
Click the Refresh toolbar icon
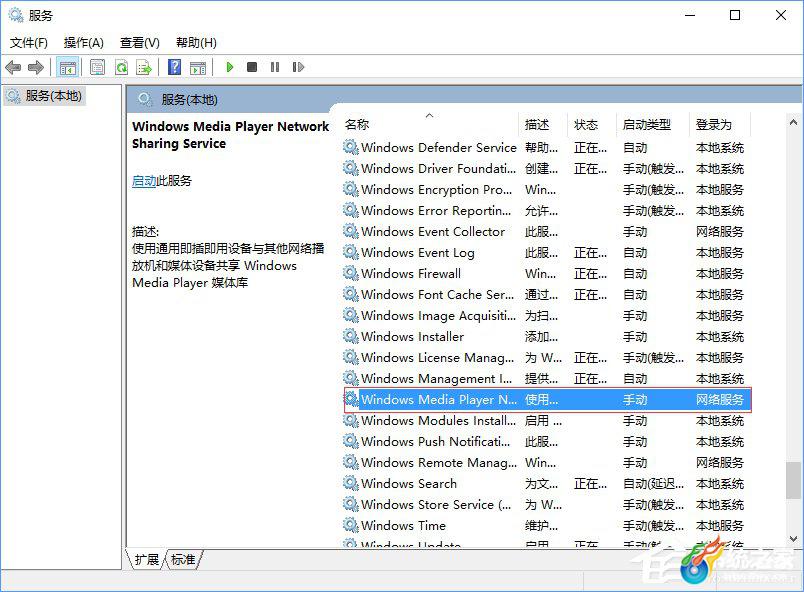pyautogui.click(x=122, y=67)
